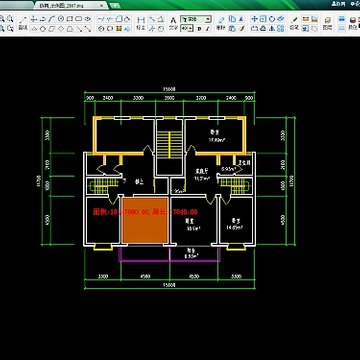Click the format brush icon

pos(242,29)
